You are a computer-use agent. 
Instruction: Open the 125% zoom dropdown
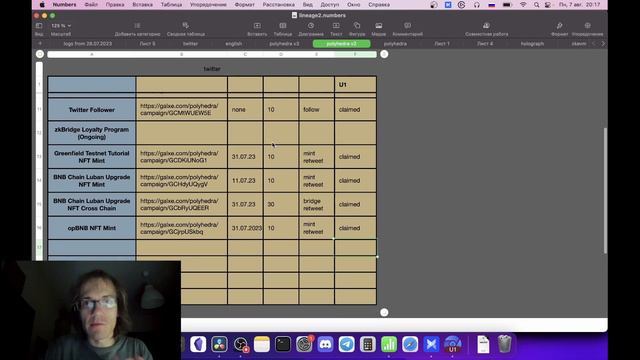[x=61, y=26]
